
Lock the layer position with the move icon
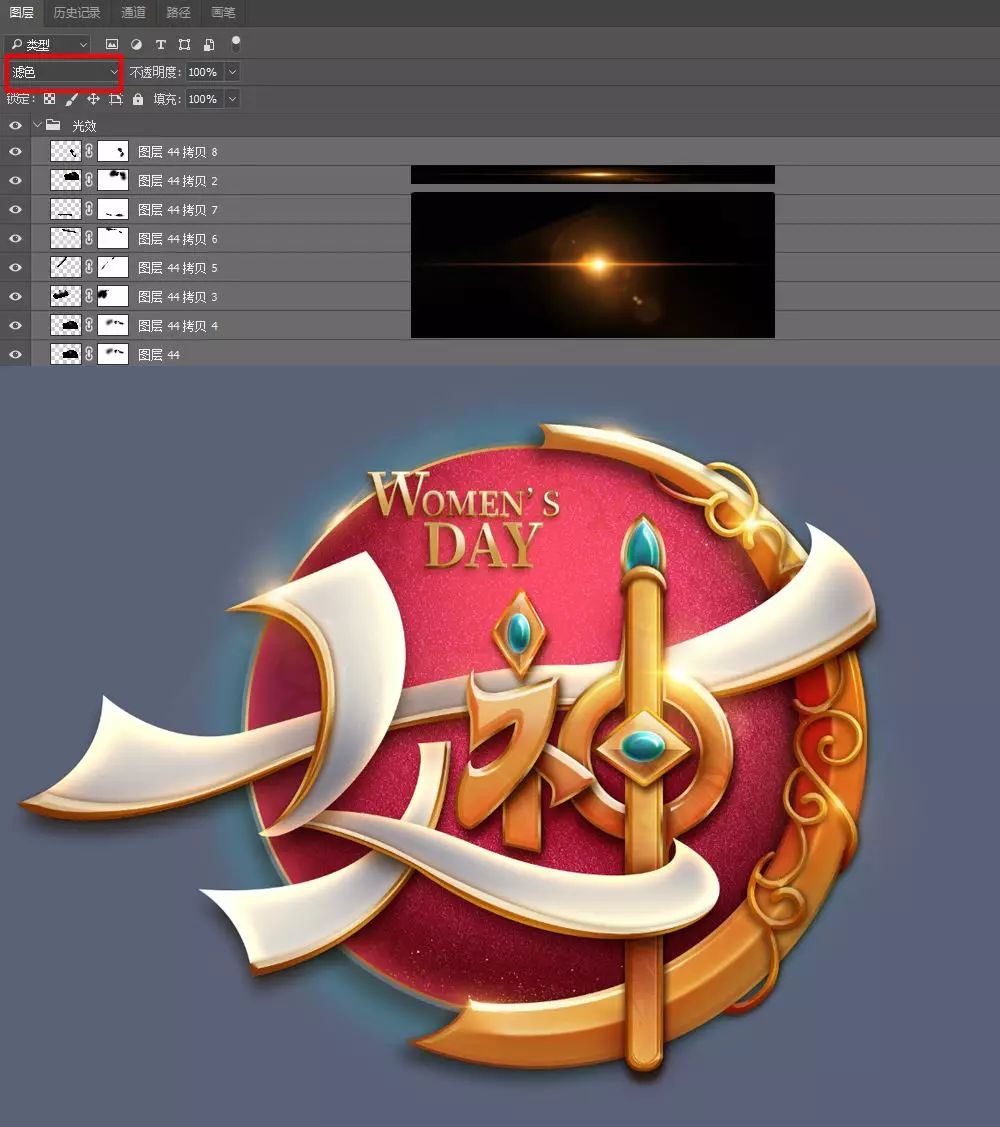tap(93, 99)
